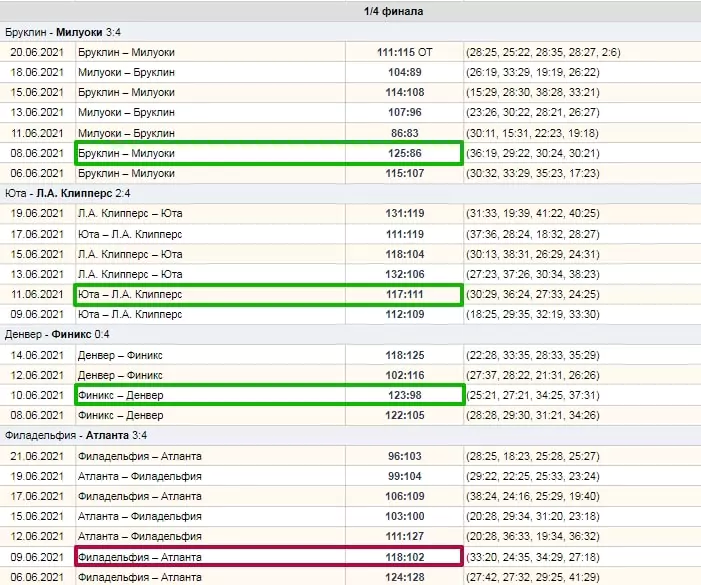
Task: Click score 111:127
Action: tap(405, 537)
